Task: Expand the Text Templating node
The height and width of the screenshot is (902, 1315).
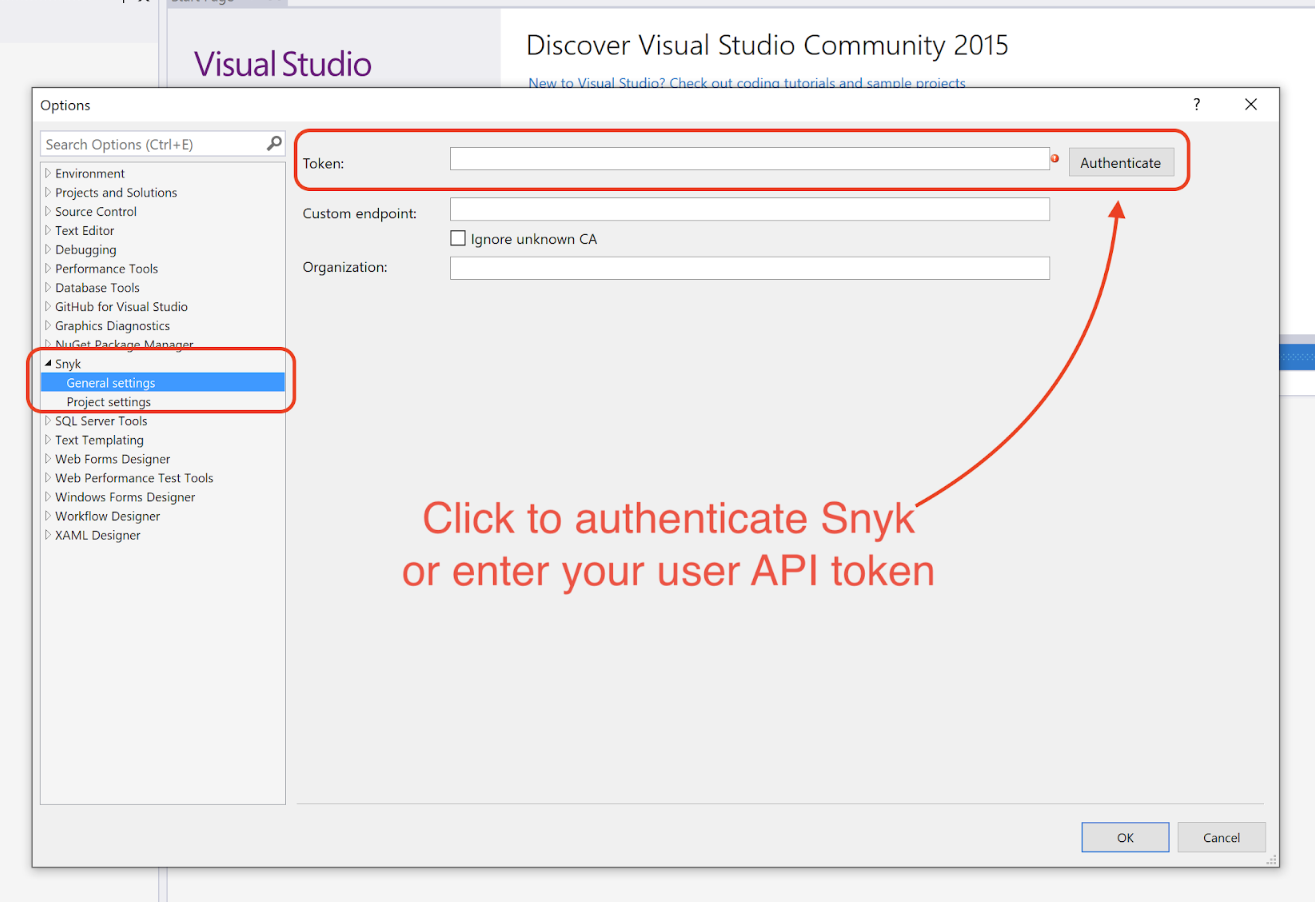Action: (x=48, y=440)
